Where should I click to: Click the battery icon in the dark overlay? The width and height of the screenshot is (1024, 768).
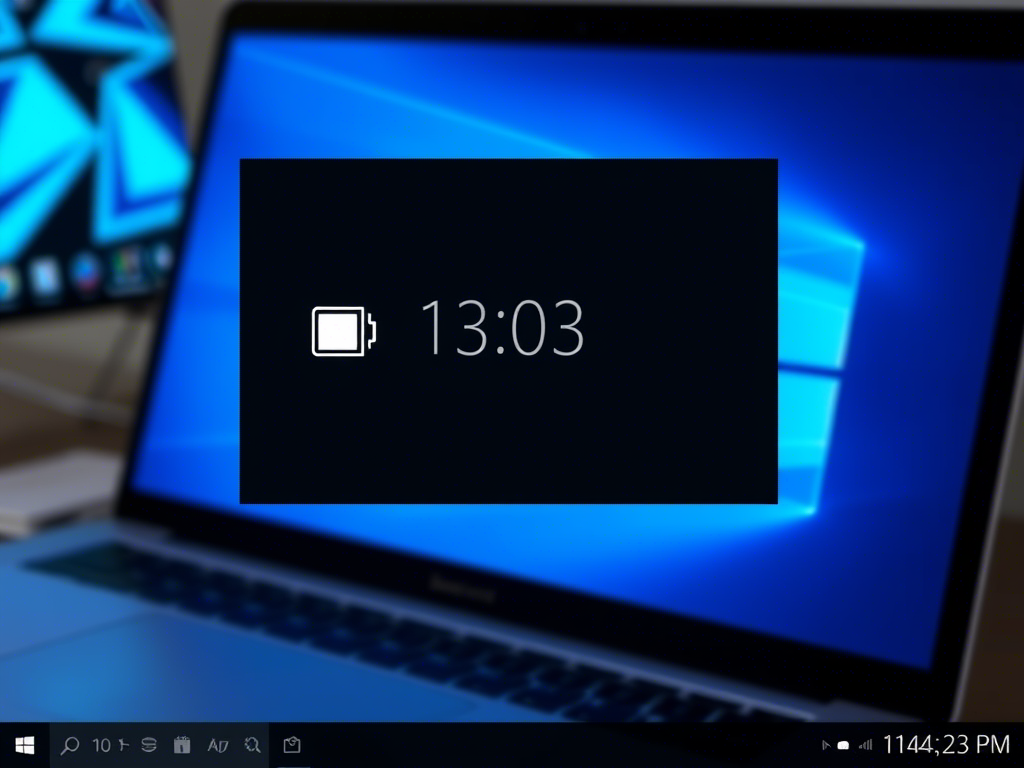coord(344,331)
